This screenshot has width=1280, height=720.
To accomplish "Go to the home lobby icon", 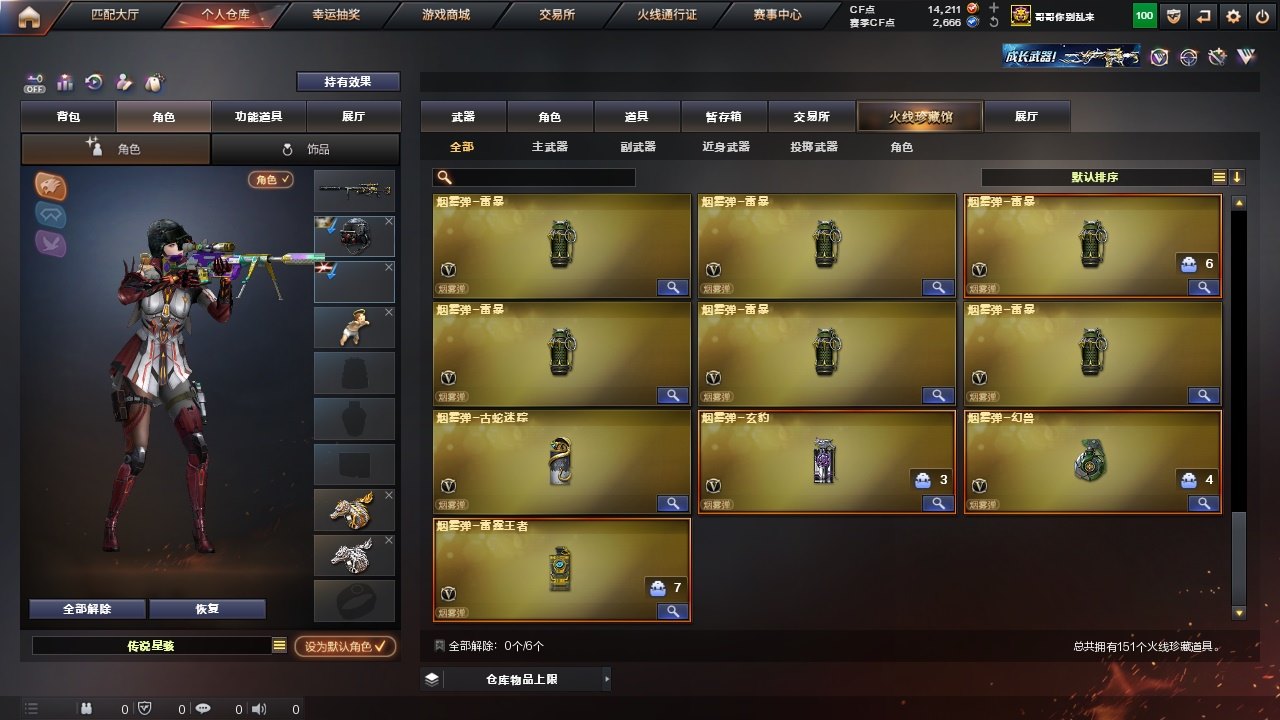I will 29,16.
